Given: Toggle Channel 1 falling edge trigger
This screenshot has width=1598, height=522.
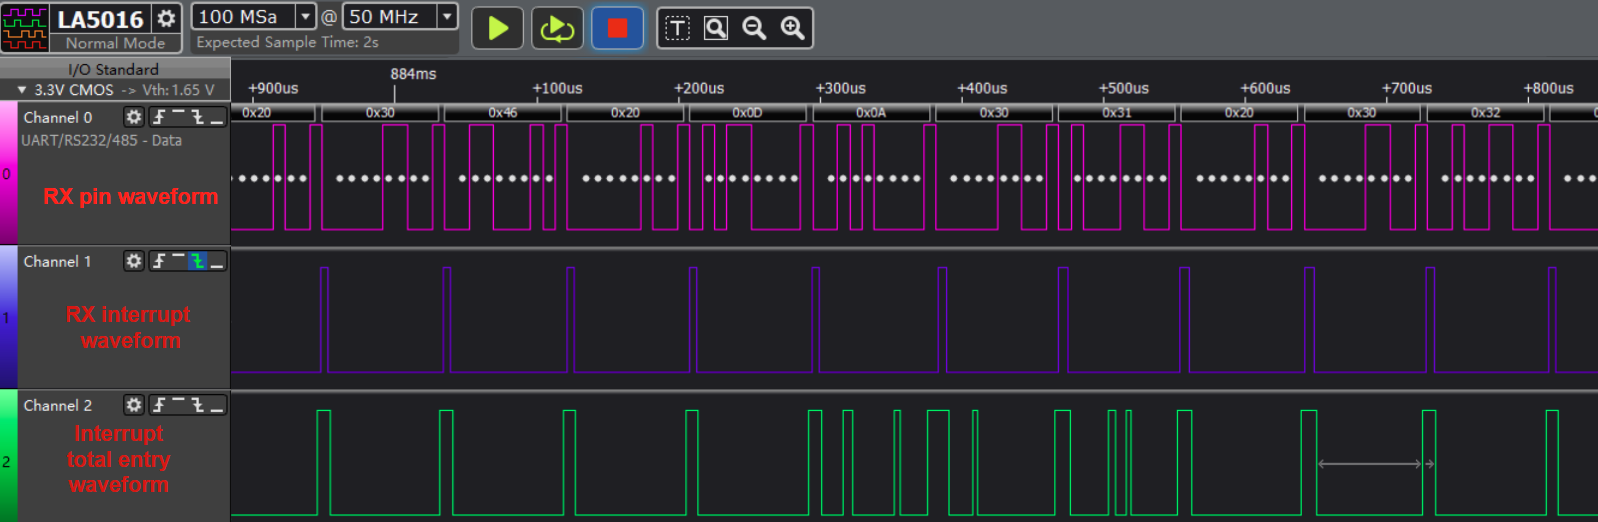Looking at the screenshot, I should pyautogui.click(x=198, y=261).
